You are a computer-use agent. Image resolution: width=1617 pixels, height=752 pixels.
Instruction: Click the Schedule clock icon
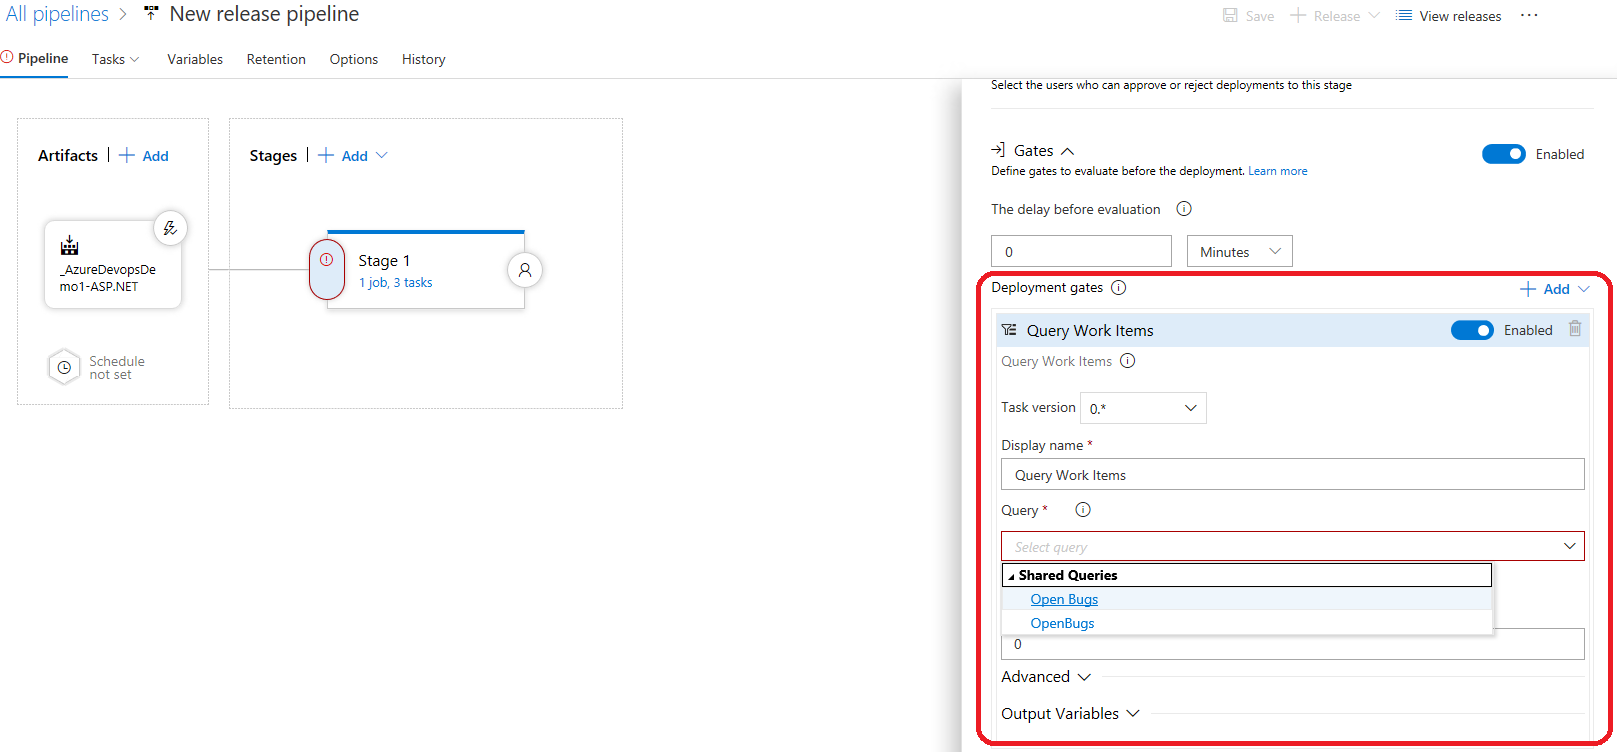click(64, 367)
